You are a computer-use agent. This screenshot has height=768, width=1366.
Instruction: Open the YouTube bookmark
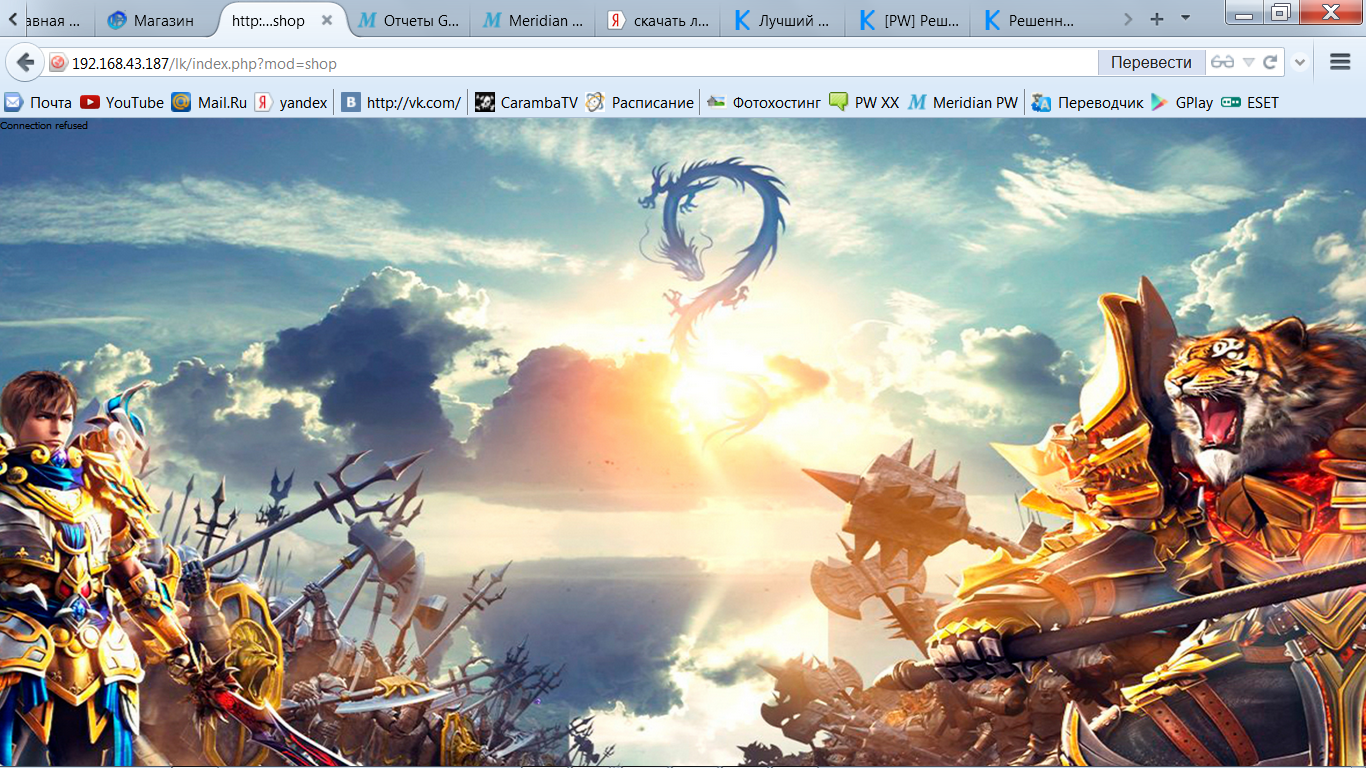tap(122, 102)
